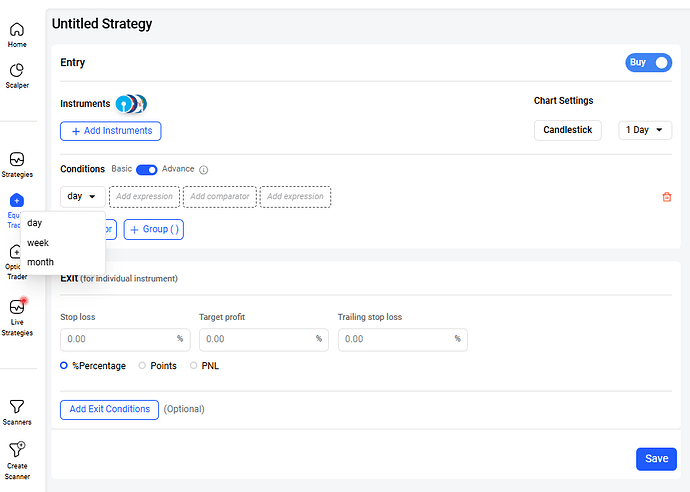Toggle Basic/Advance conditions switch
Screen dimensions: 690x492
[x=147, y=169]
